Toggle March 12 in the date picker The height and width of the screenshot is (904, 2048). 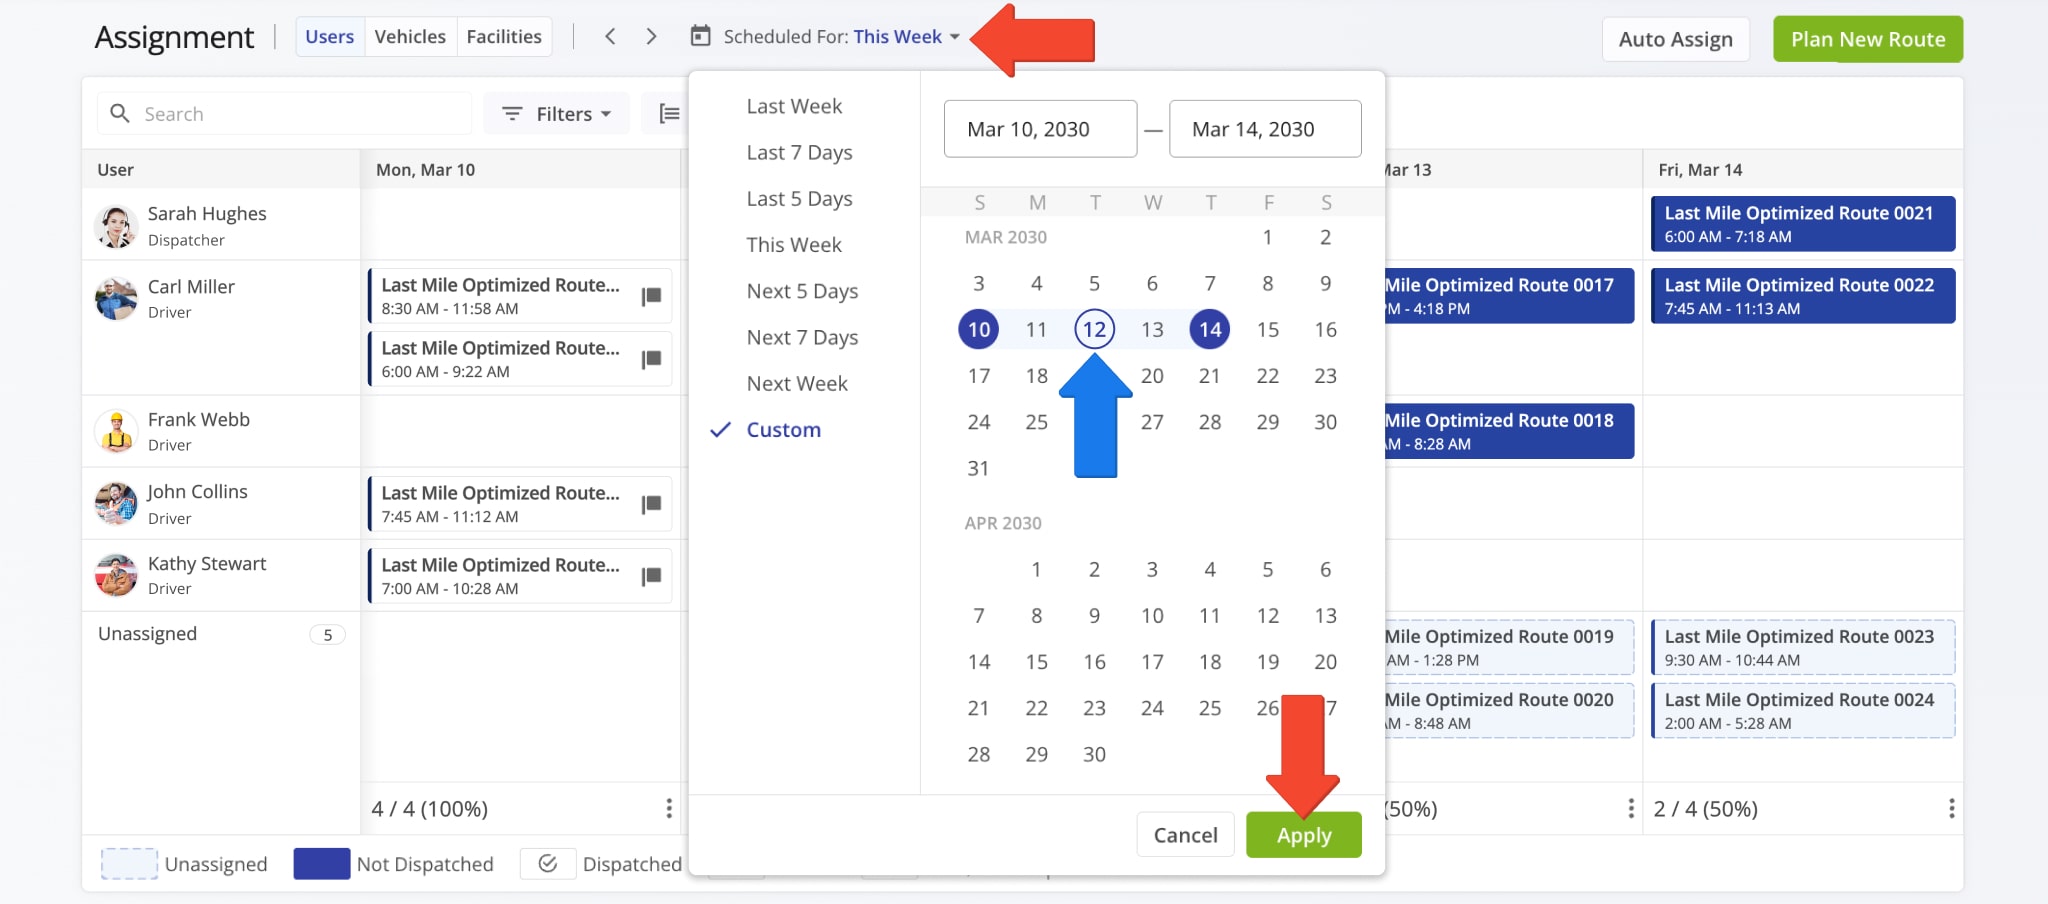pos(1094,329)
